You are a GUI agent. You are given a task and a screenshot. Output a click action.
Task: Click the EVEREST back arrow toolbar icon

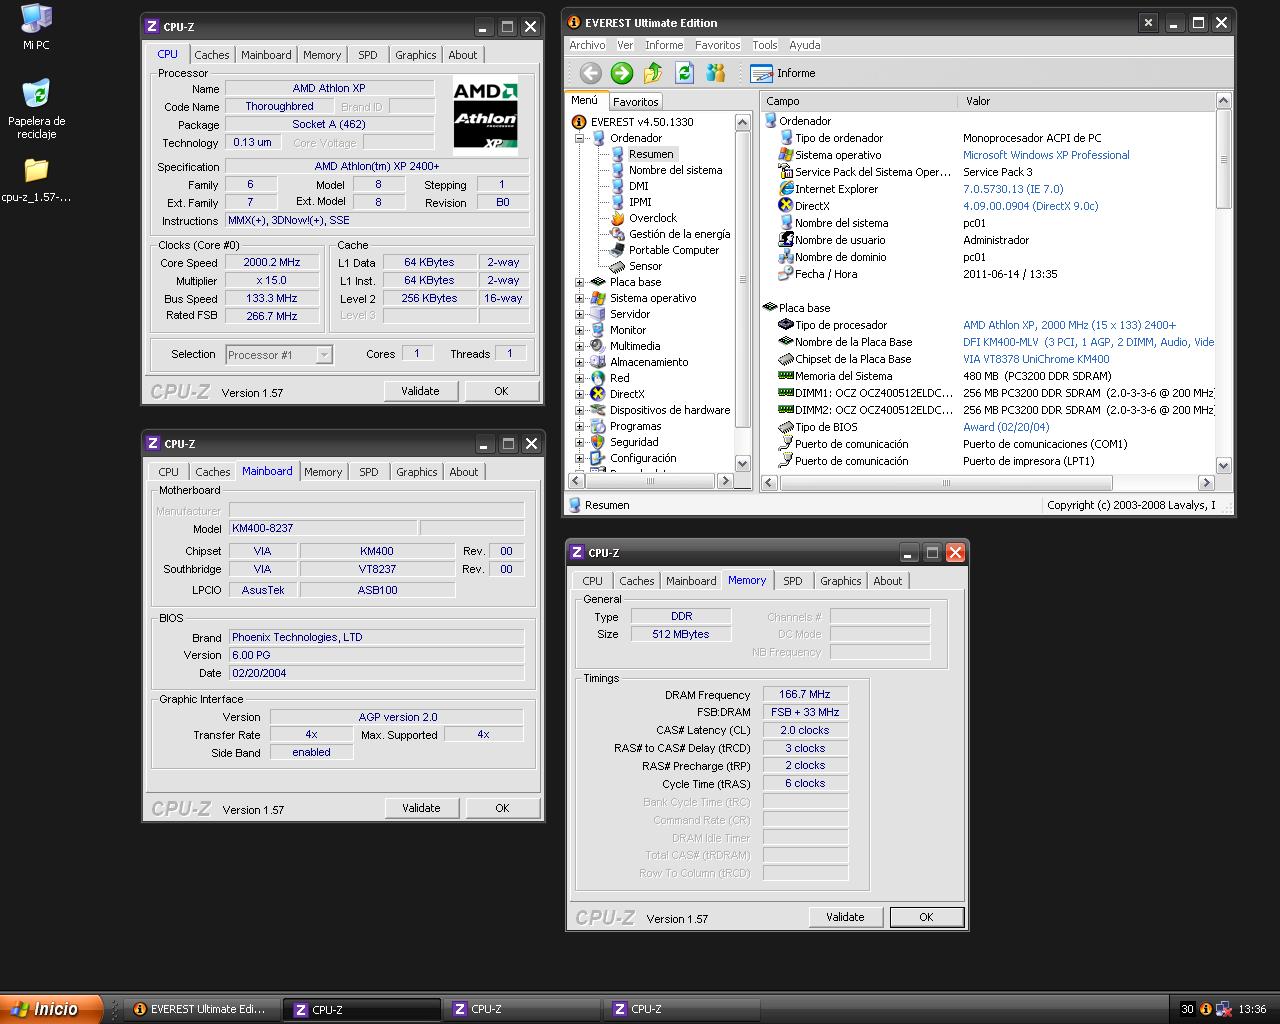591,73
